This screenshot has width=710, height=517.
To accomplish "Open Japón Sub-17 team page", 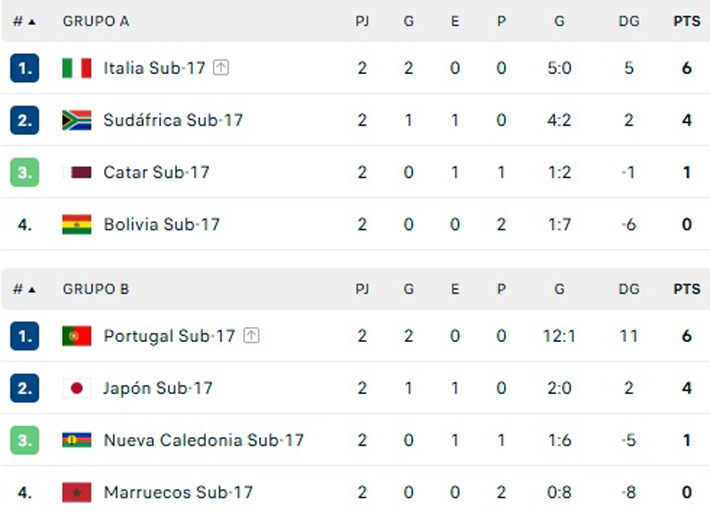I will point(158,388).
